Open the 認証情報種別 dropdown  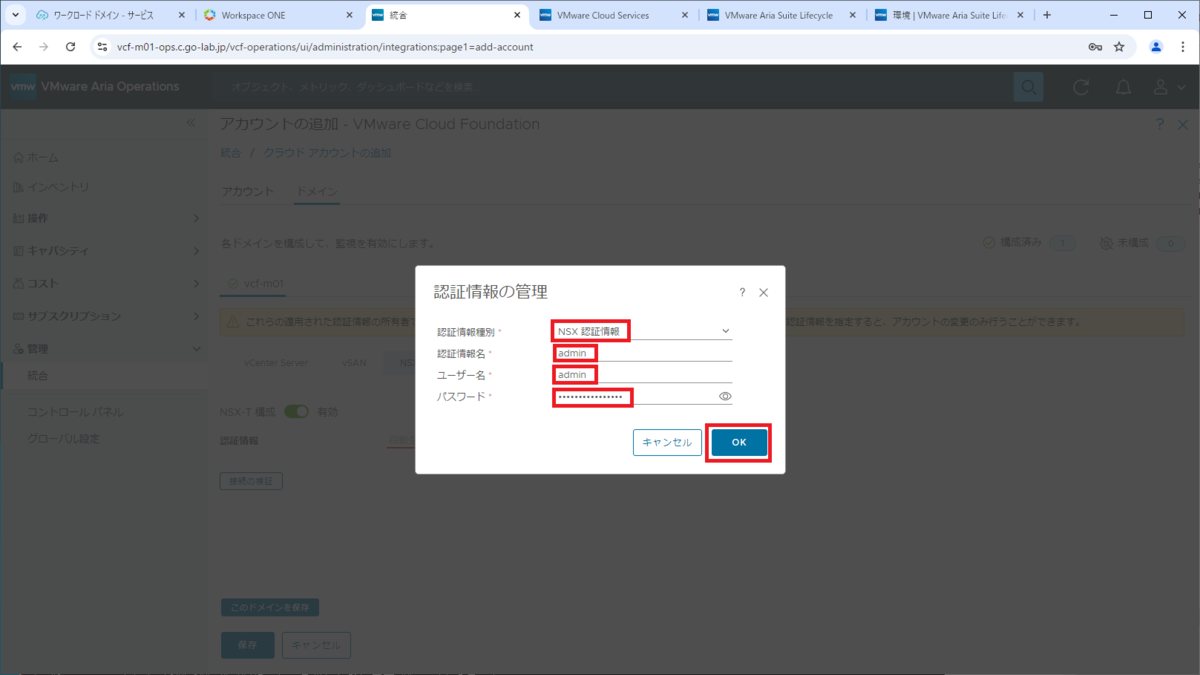(x=642, y=331)
